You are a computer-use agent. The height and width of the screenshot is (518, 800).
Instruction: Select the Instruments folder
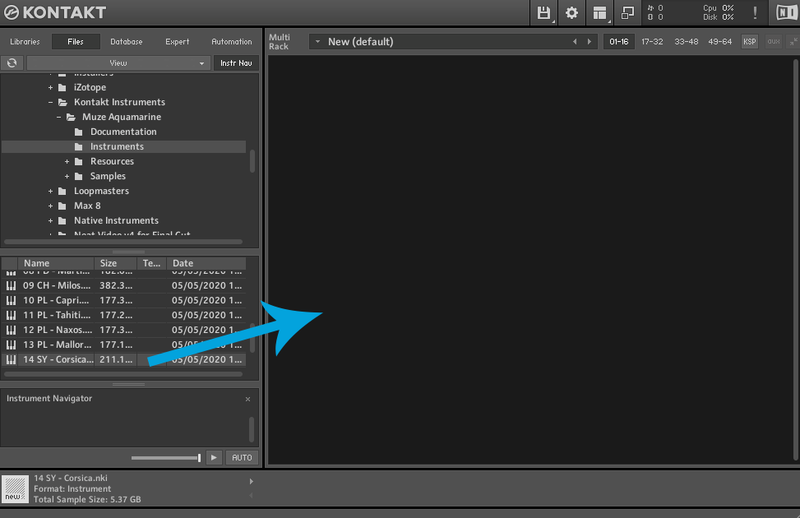pos(124,146)
